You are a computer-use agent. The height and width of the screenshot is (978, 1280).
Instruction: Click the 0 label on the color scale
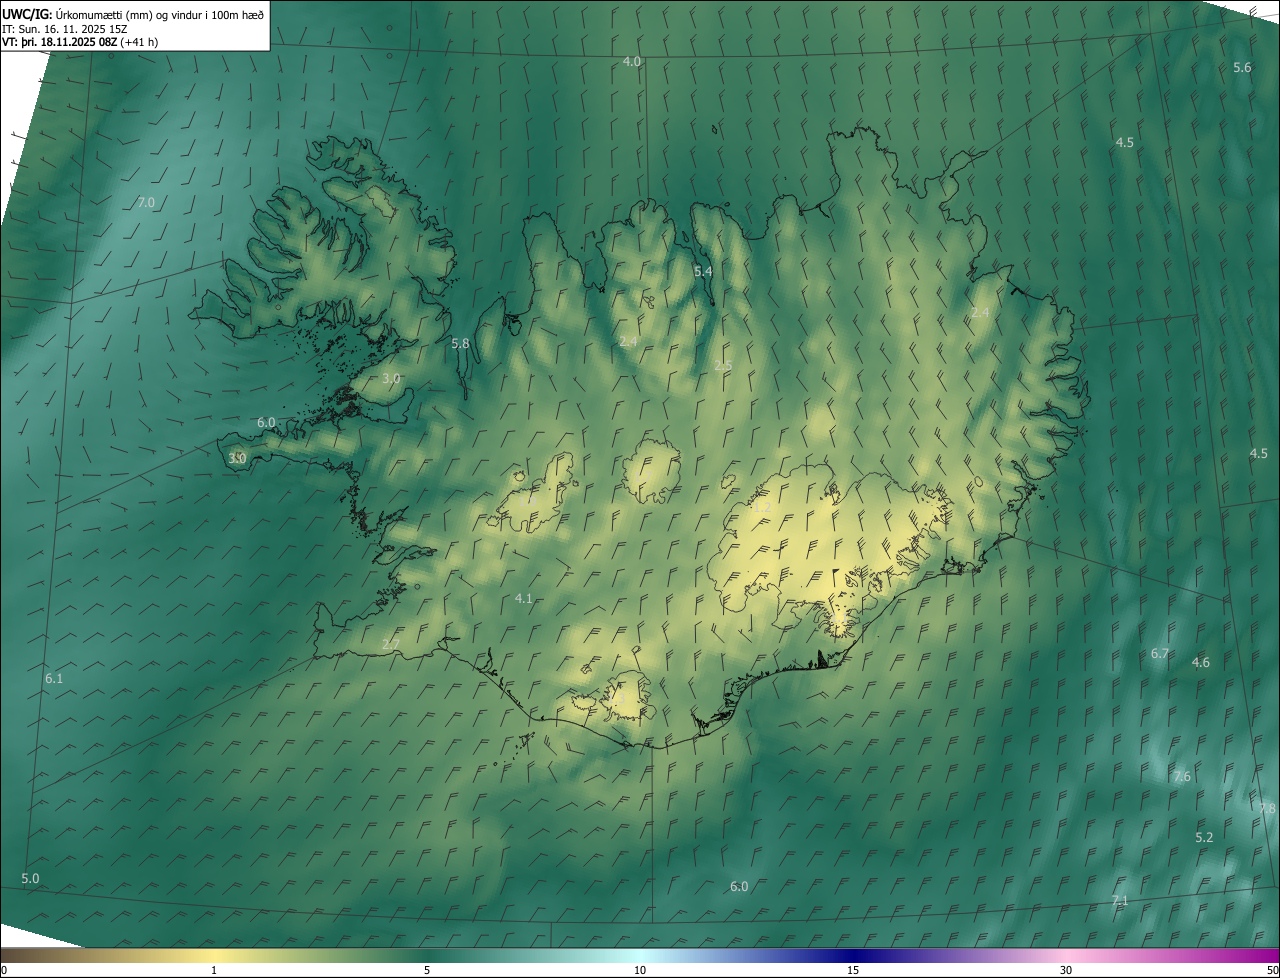3,971
